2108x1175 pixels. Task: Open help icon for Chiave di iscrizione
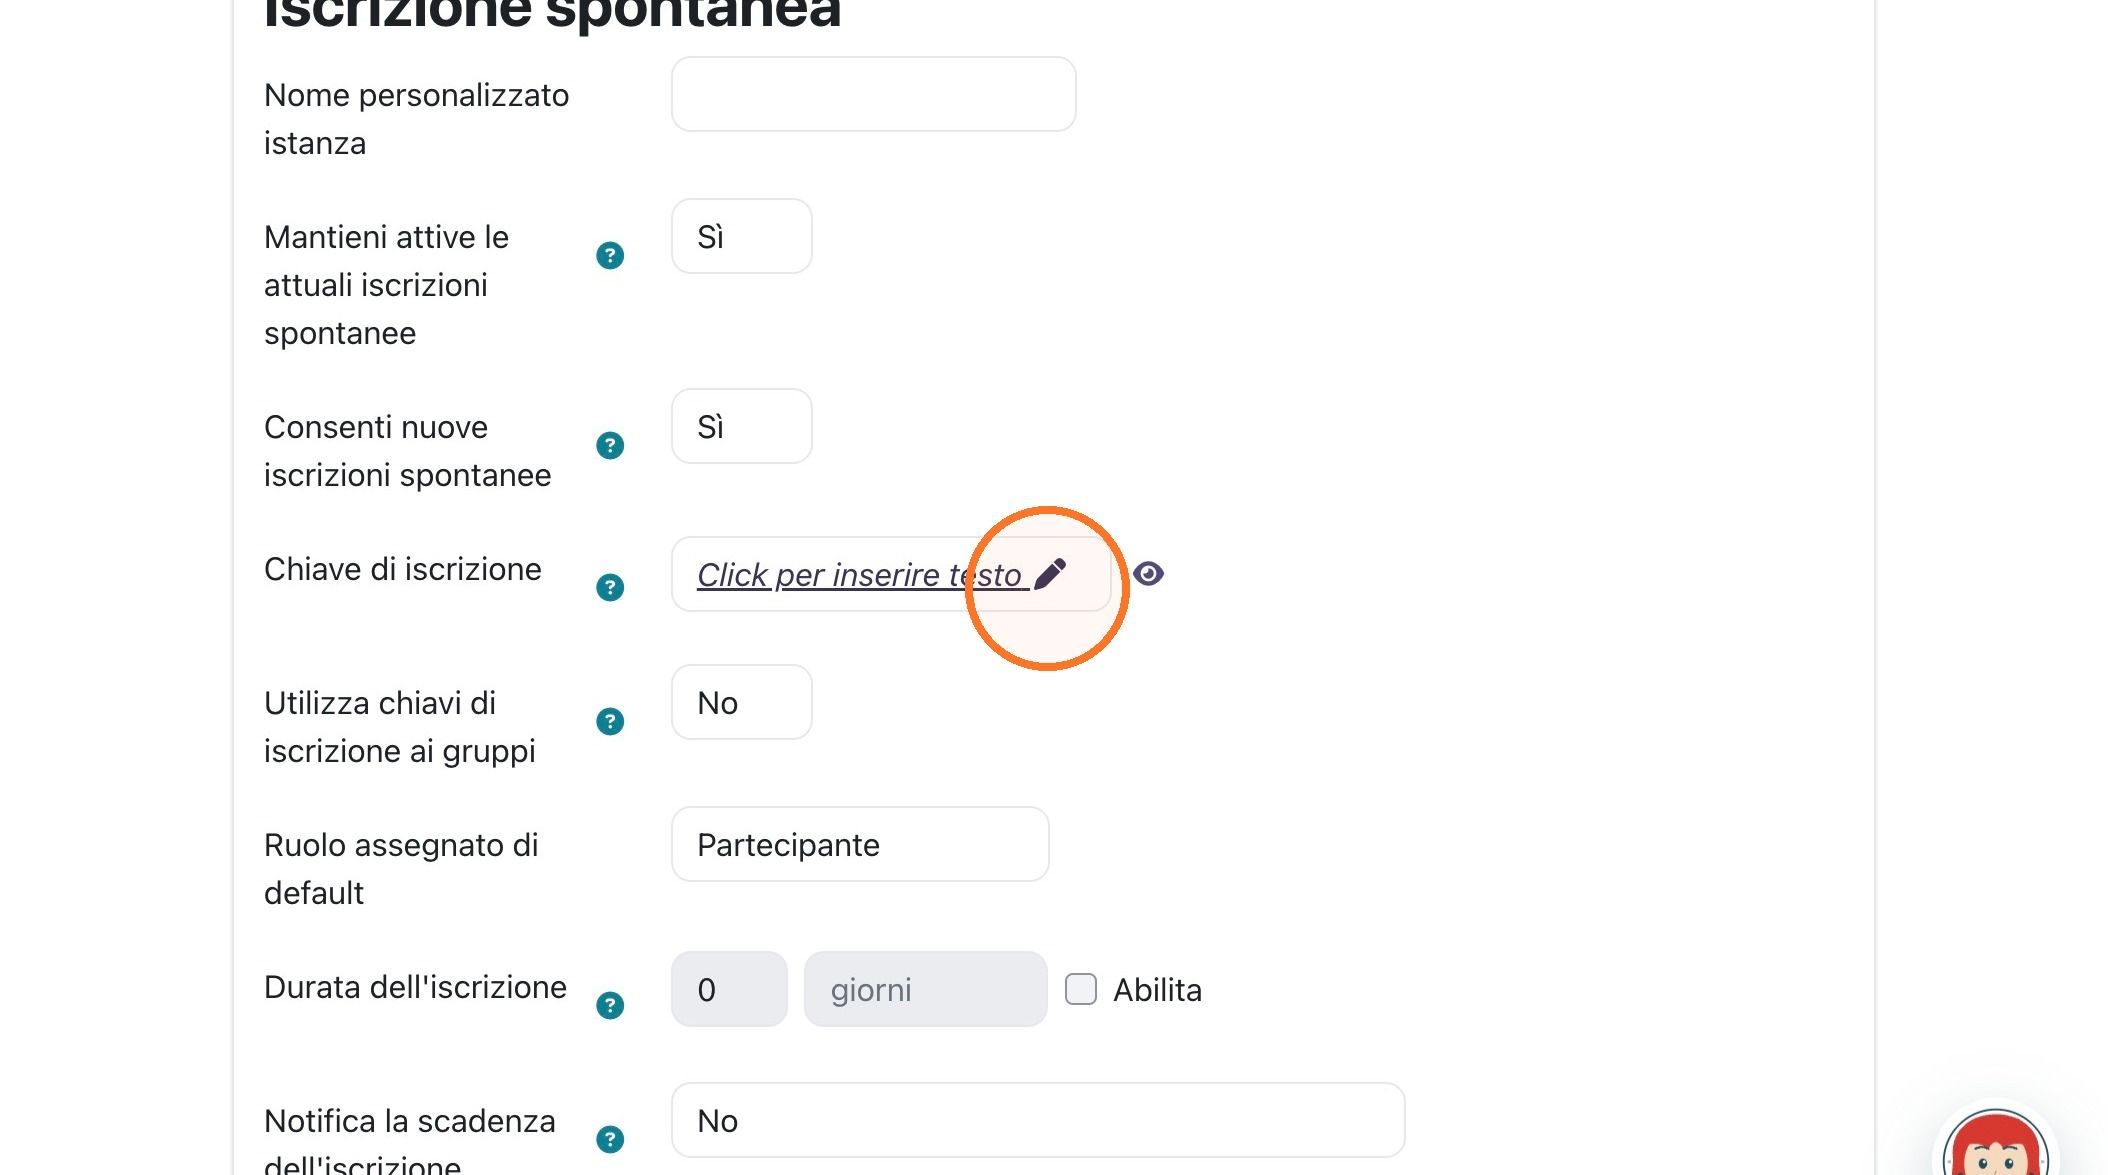(x=610, y=588)
